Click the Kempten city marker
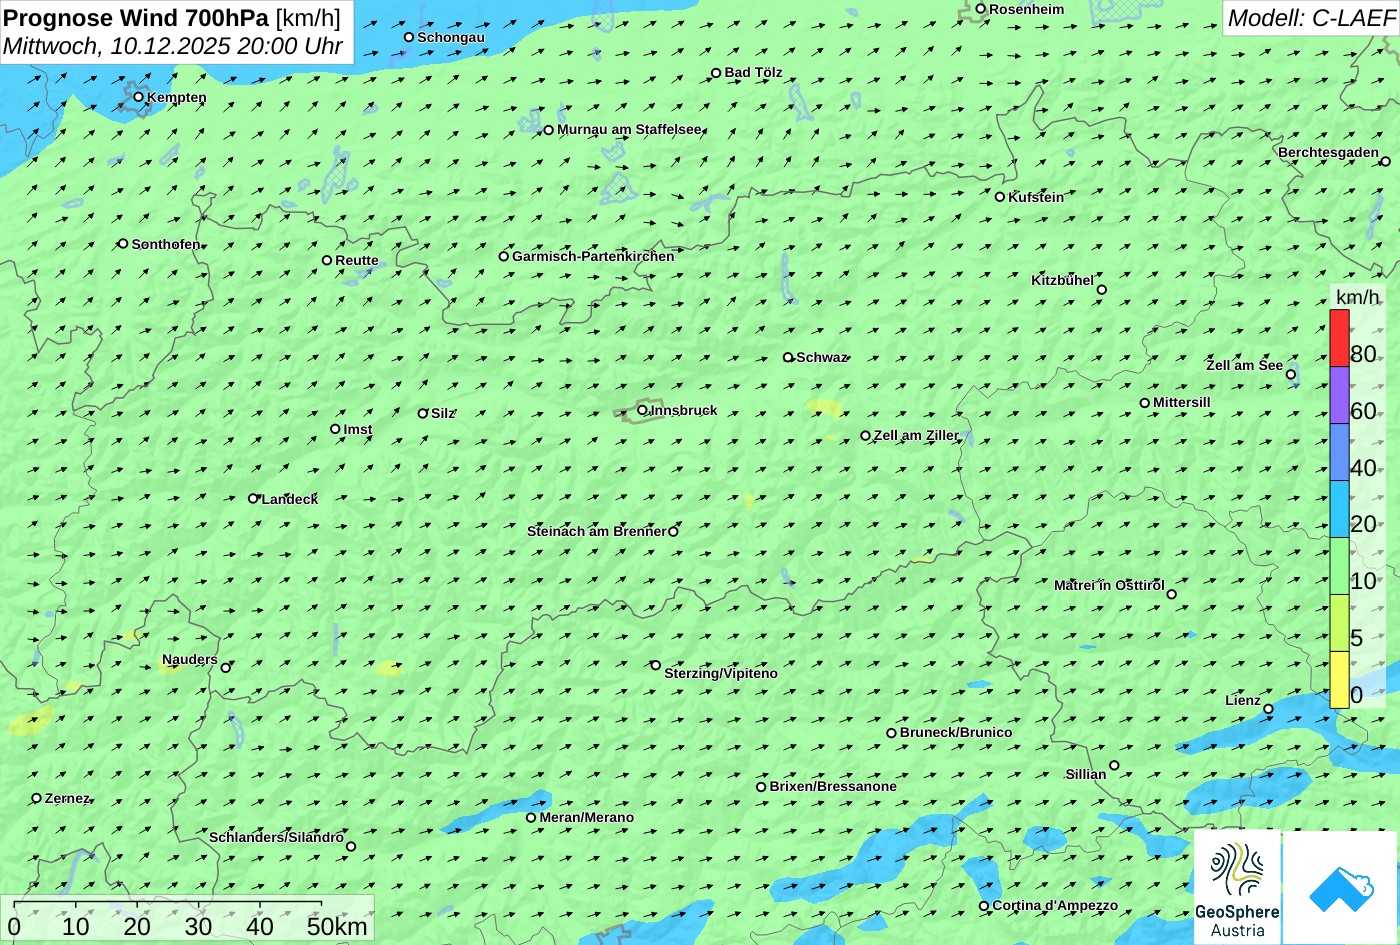 [139, 97]
